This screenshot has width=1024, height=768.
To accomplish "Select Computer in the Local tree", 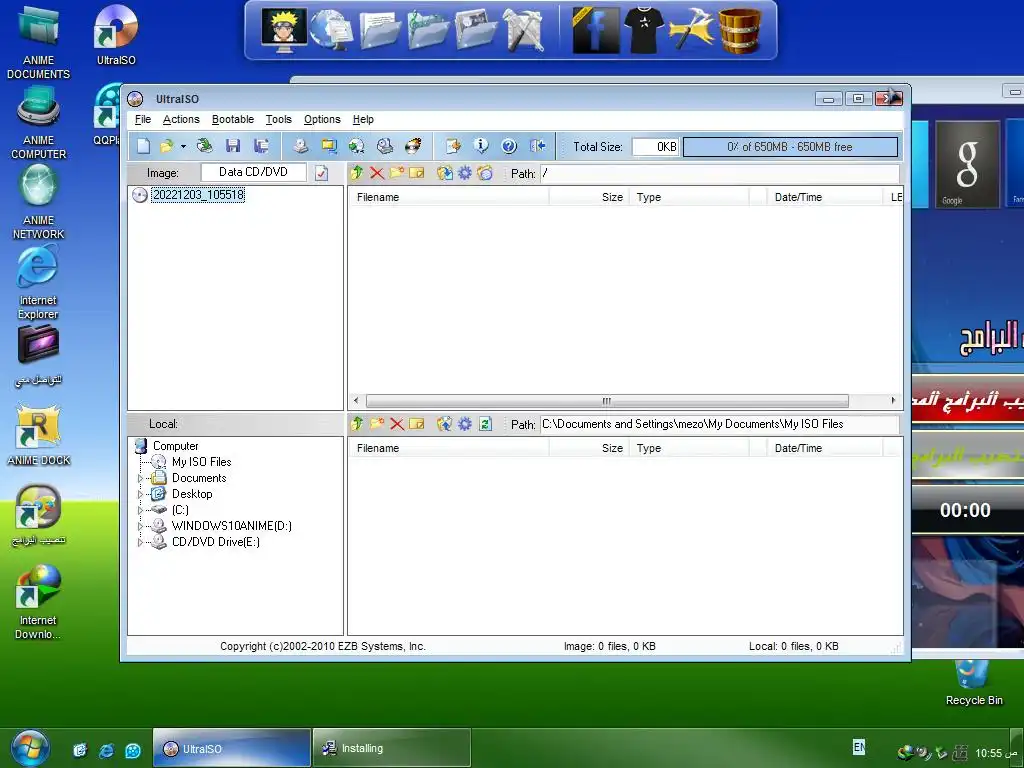I will 176,446.
